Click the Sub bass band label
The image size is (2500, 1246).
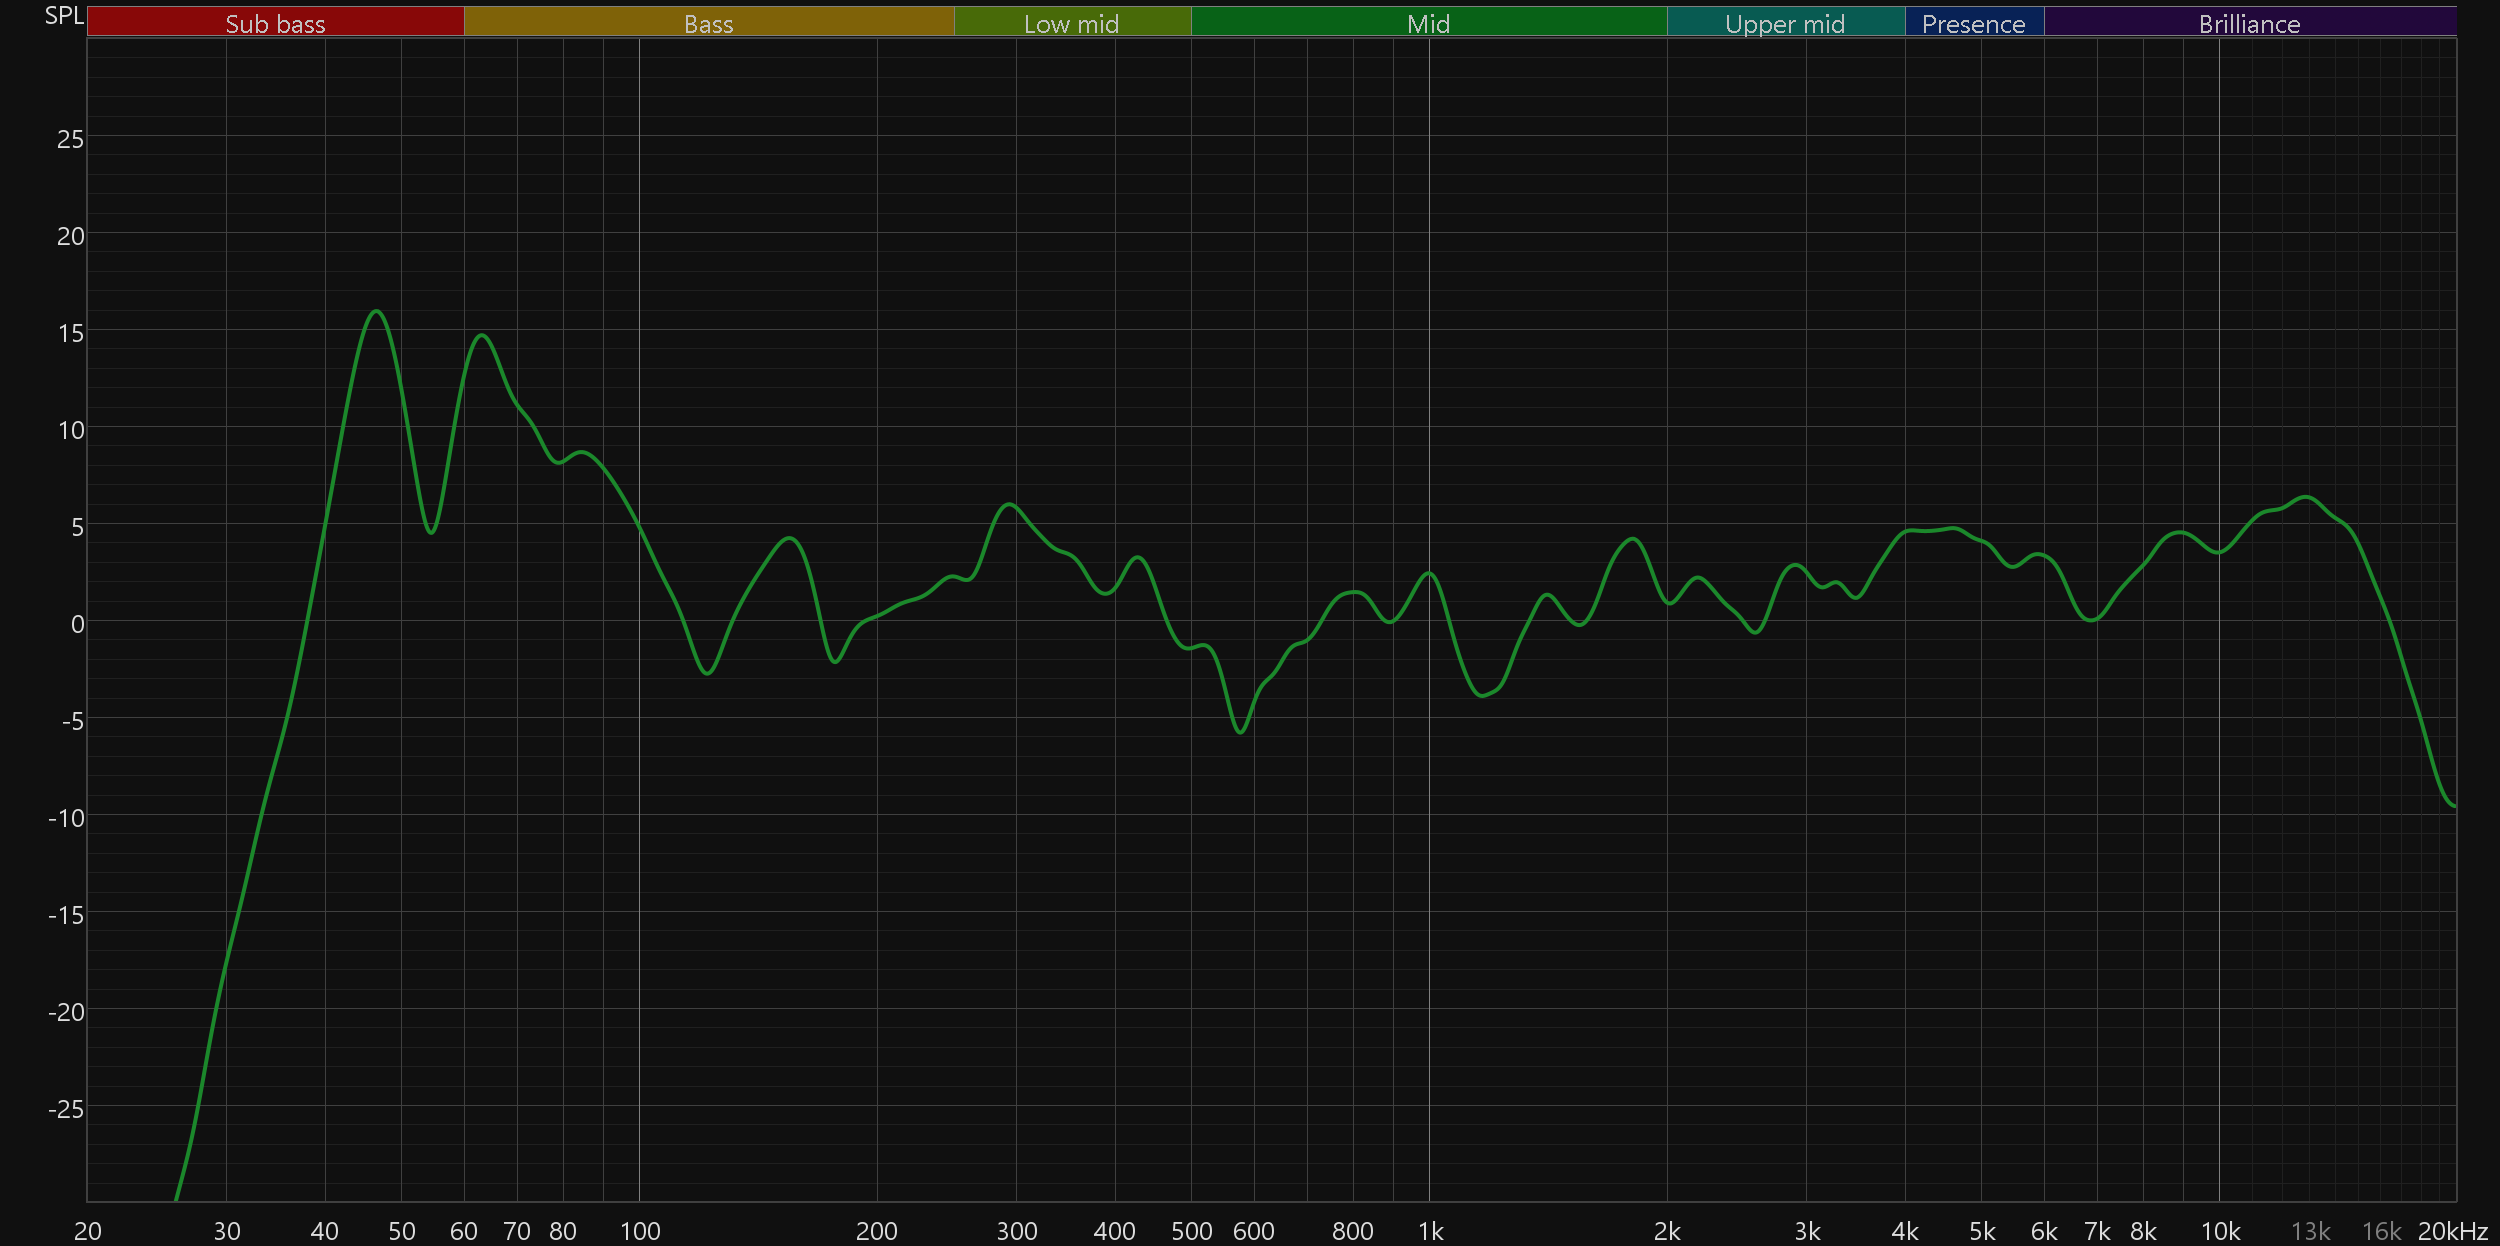pyautogui.click(x=275, y=23)
